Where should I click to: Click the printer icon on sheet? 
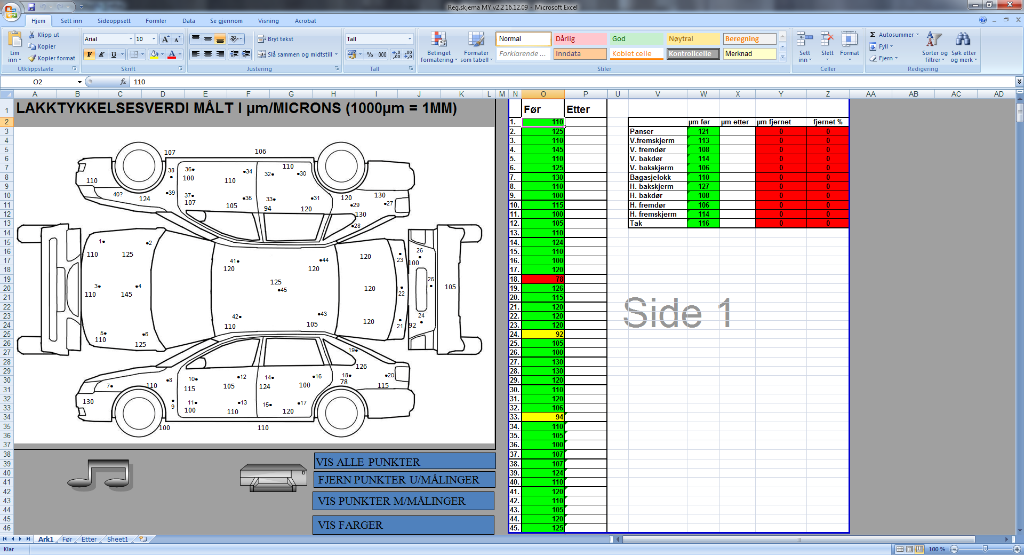coord(273,477)
